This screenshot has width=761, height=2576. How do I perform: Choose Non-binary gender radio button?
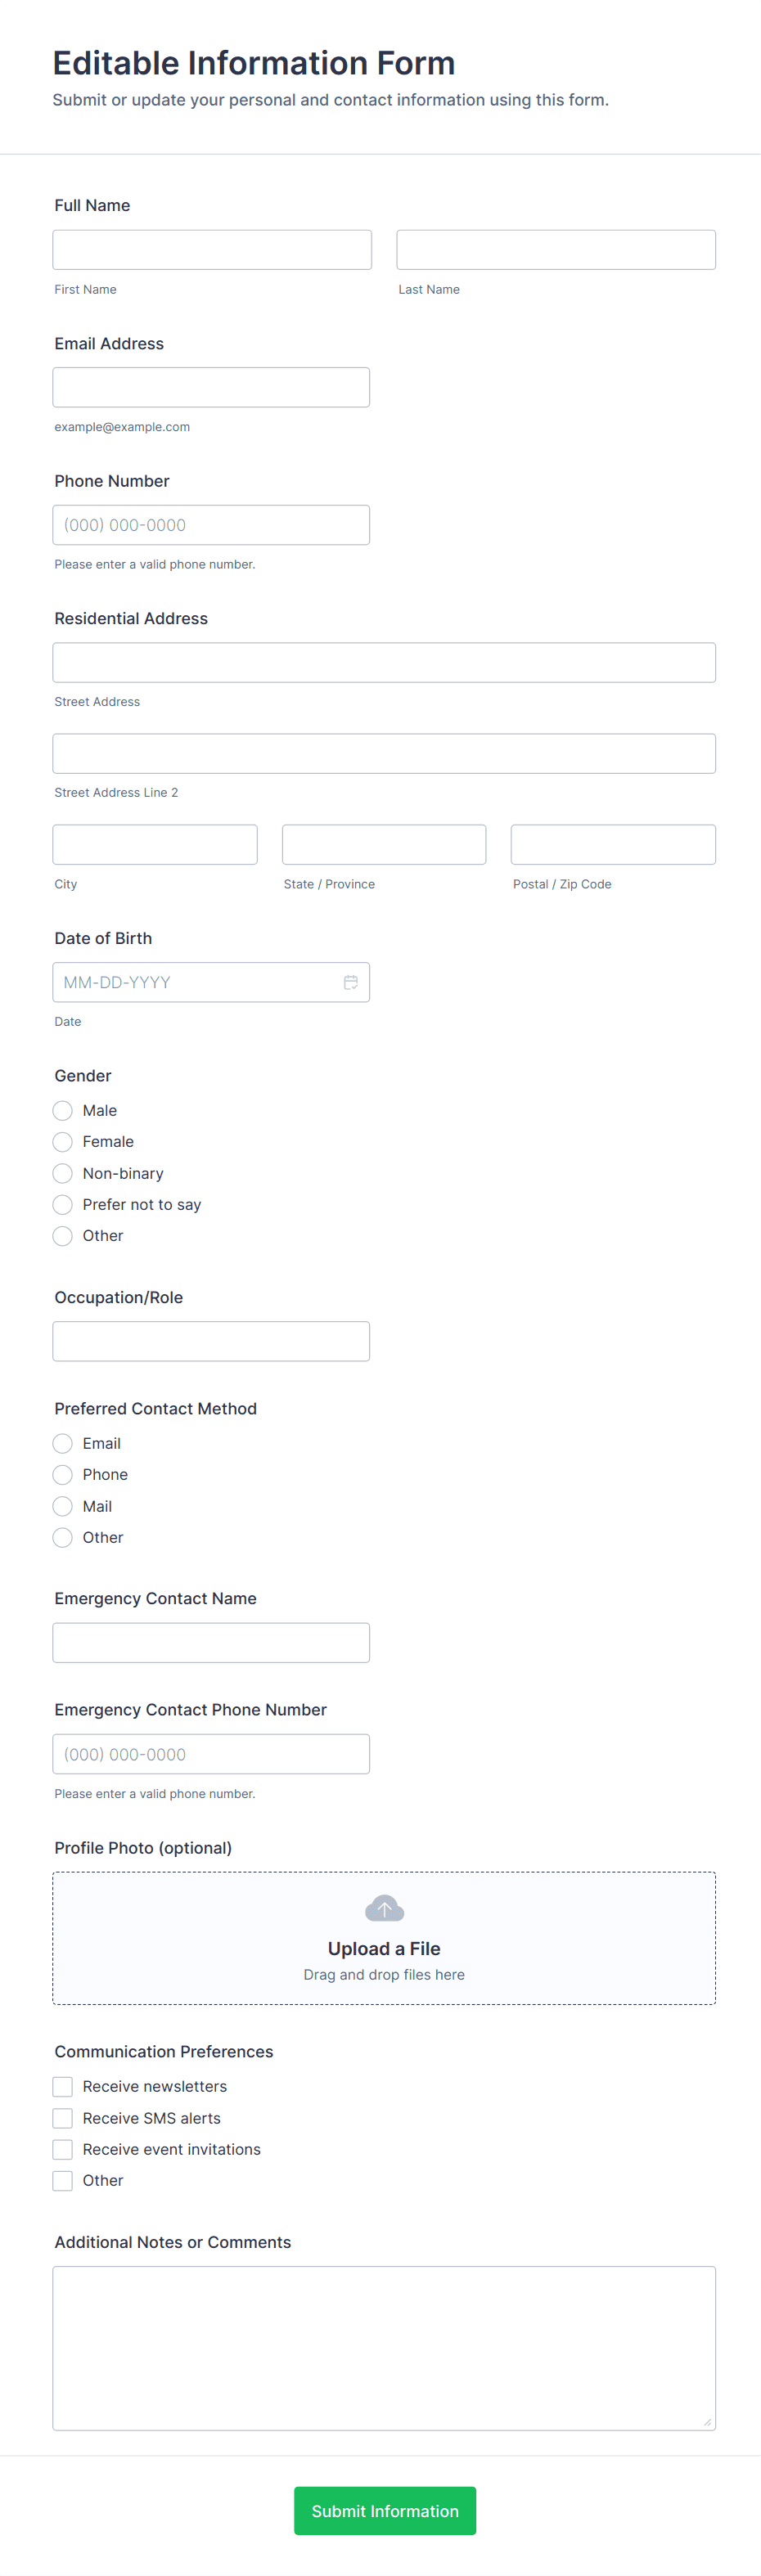coord(63,1173)
